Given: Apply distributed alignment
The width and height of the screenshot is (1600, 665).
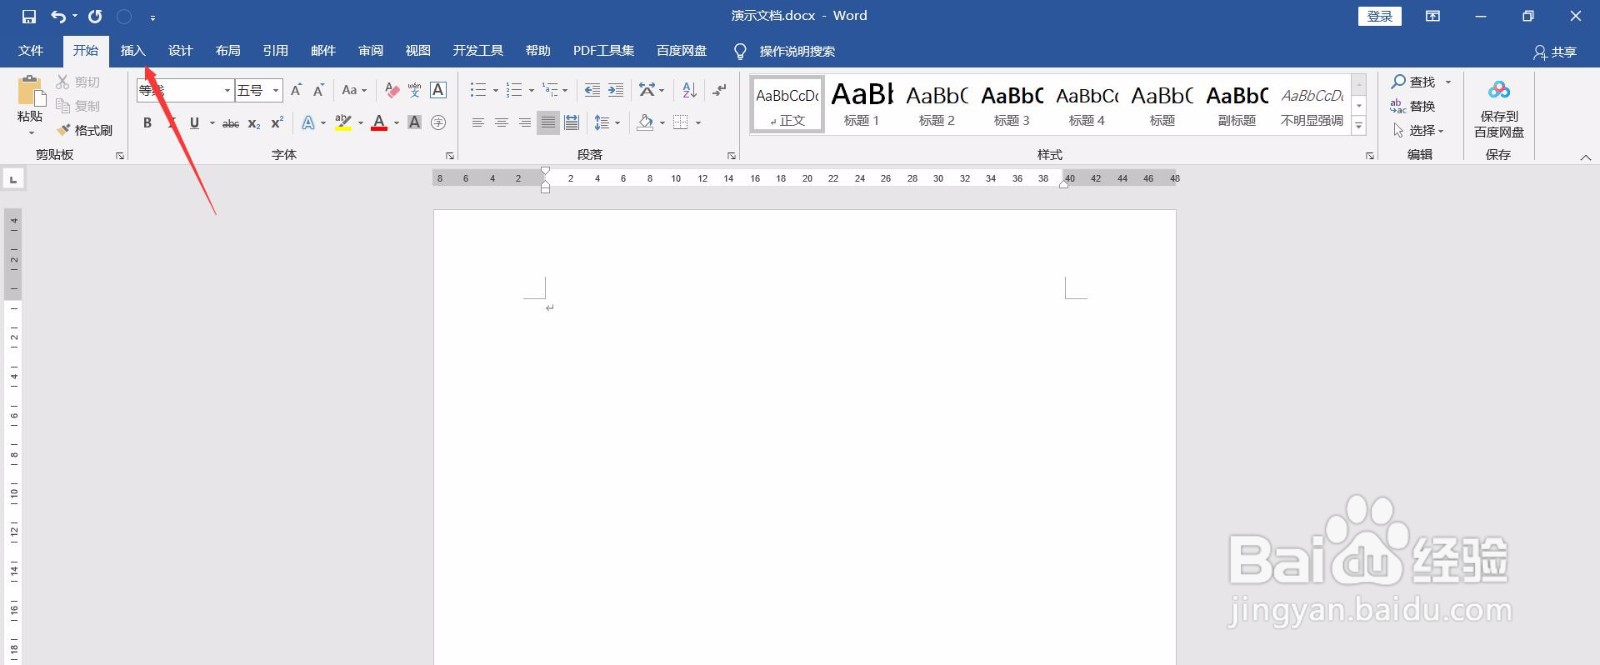Looking at the screenshot, I should coord(571,123).
